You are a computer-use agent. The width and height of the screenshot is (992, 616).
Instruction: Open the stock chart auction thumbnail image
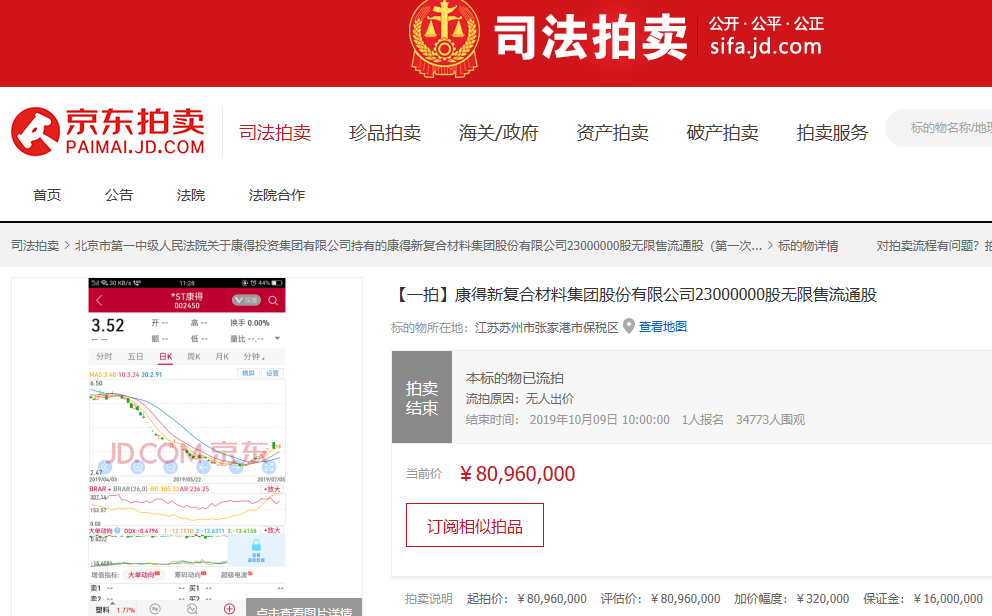pos(187,447)
